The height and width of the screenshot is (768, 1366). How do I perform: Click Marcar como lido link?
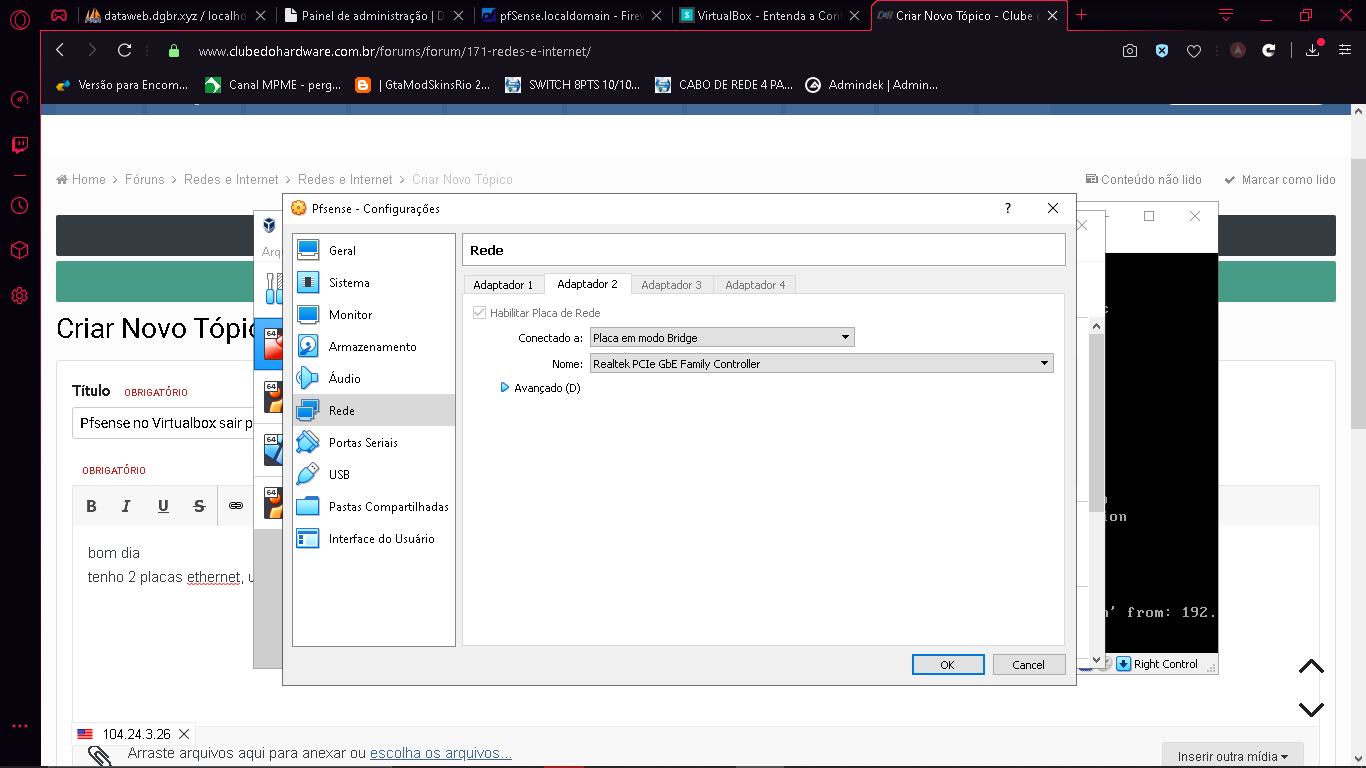tap(1280, 180)
